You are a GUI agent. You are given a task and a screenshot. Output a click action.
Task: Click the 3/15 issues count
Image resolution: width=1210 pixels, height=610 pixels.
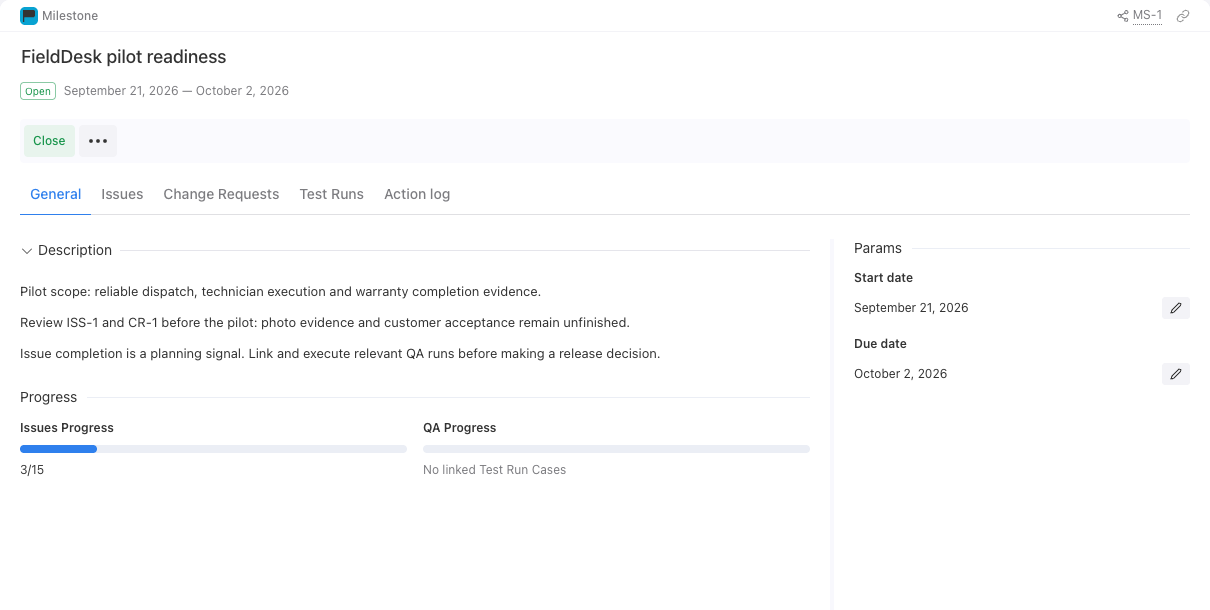pyautogui.click(x=32, y=470)
